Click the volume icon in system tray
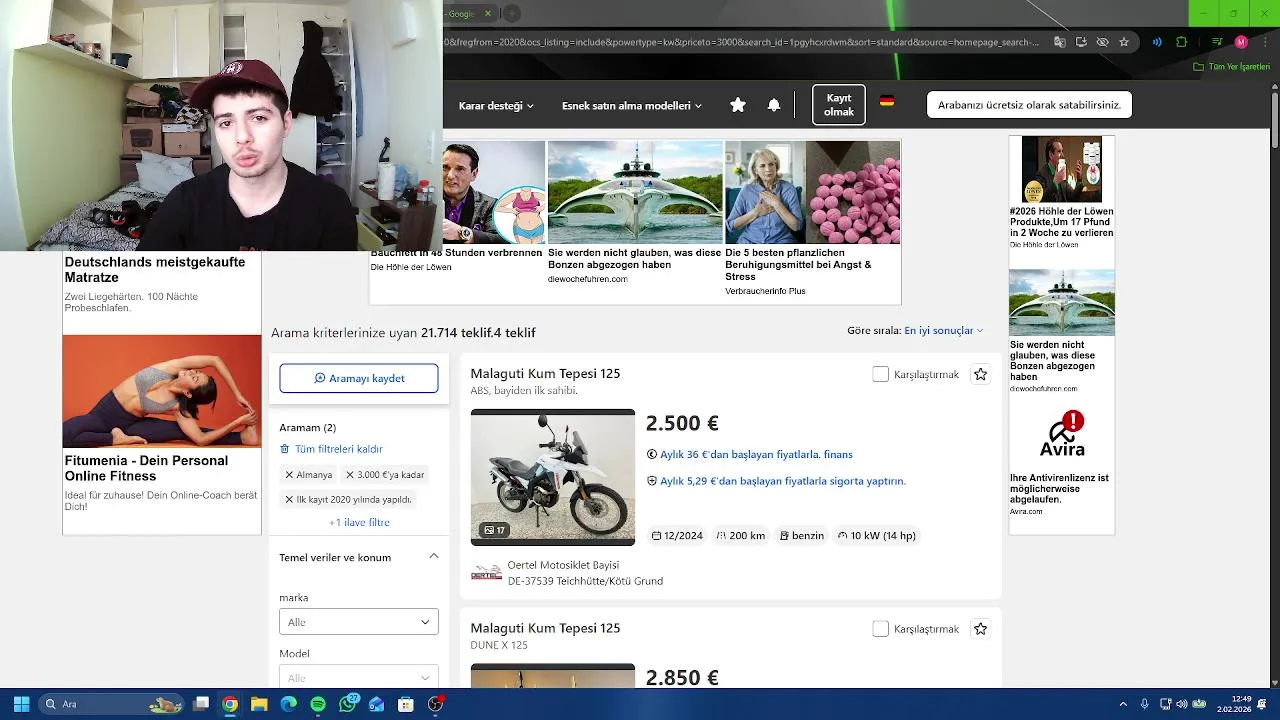Viewport: 1280px width, 720px height. click(1181, 705)
